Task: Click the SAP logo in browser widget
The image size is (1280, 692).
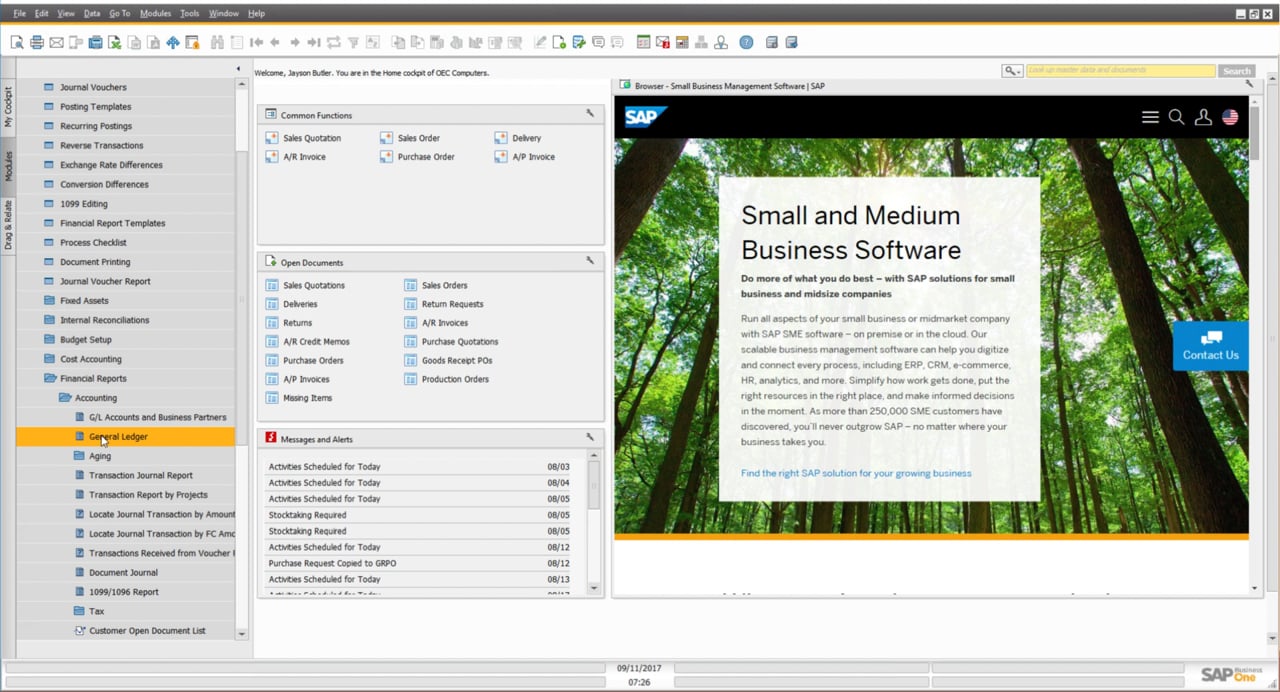Action: (645, 116)
